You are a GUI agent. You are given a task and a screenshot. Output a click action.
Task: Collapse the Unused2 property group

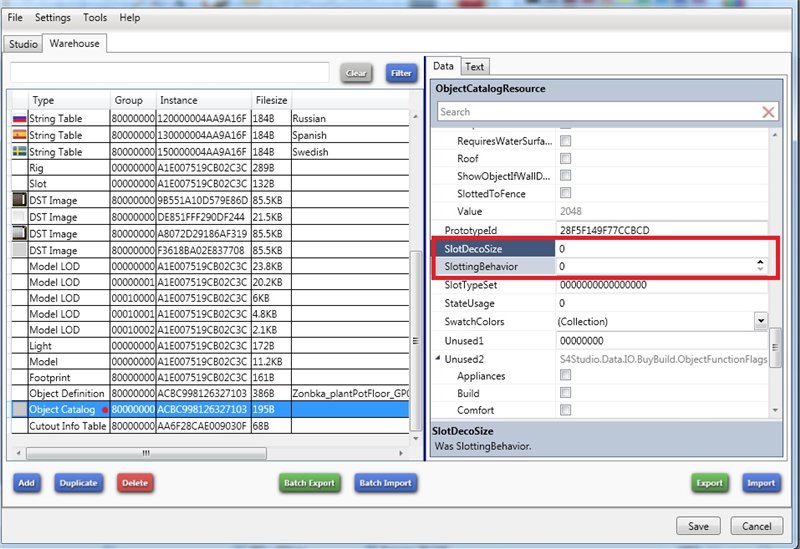point(438,359)
